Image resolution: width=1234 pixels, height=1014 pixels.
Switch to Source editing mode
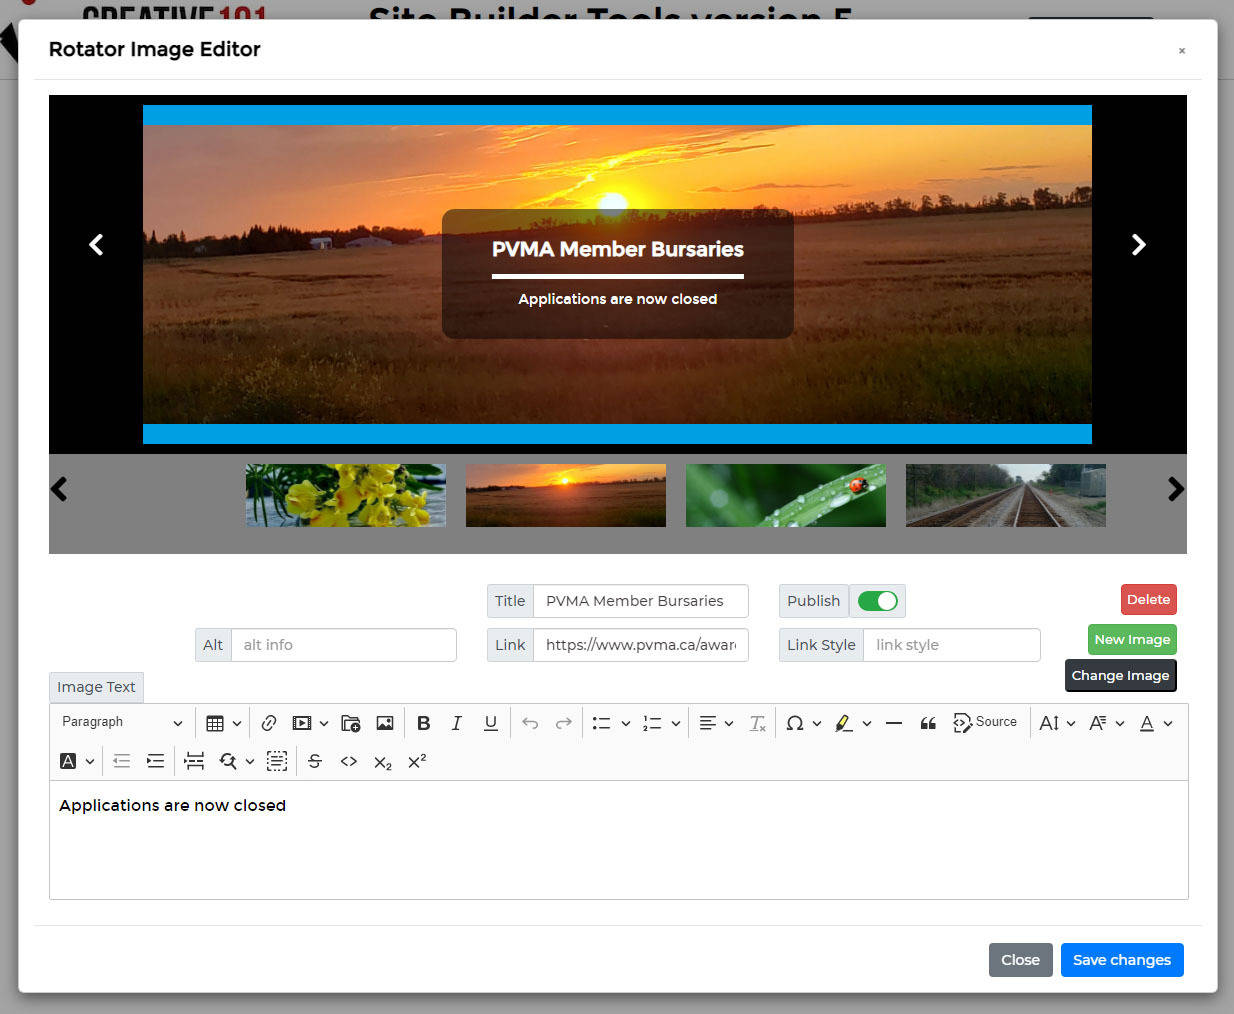pyautogui.click(x=985, y=722)
